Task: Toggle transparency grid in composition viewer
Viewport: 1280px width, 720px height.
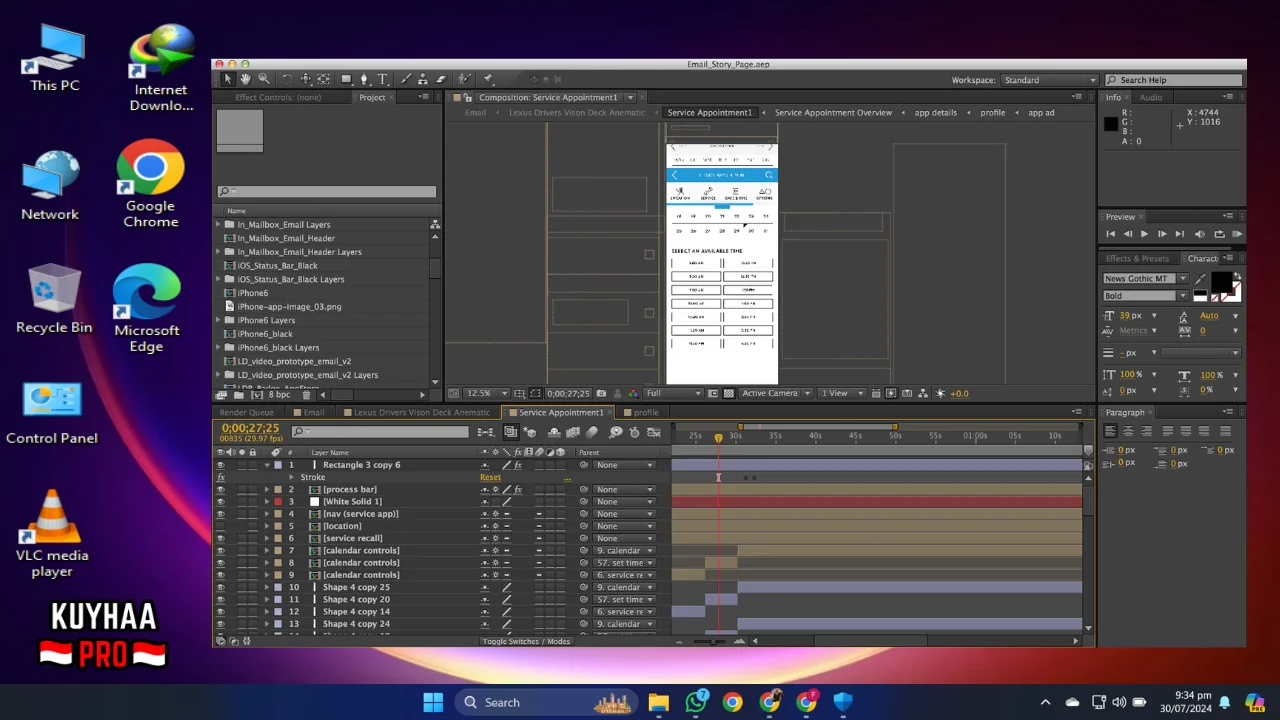Action: [x=728, y=393]
